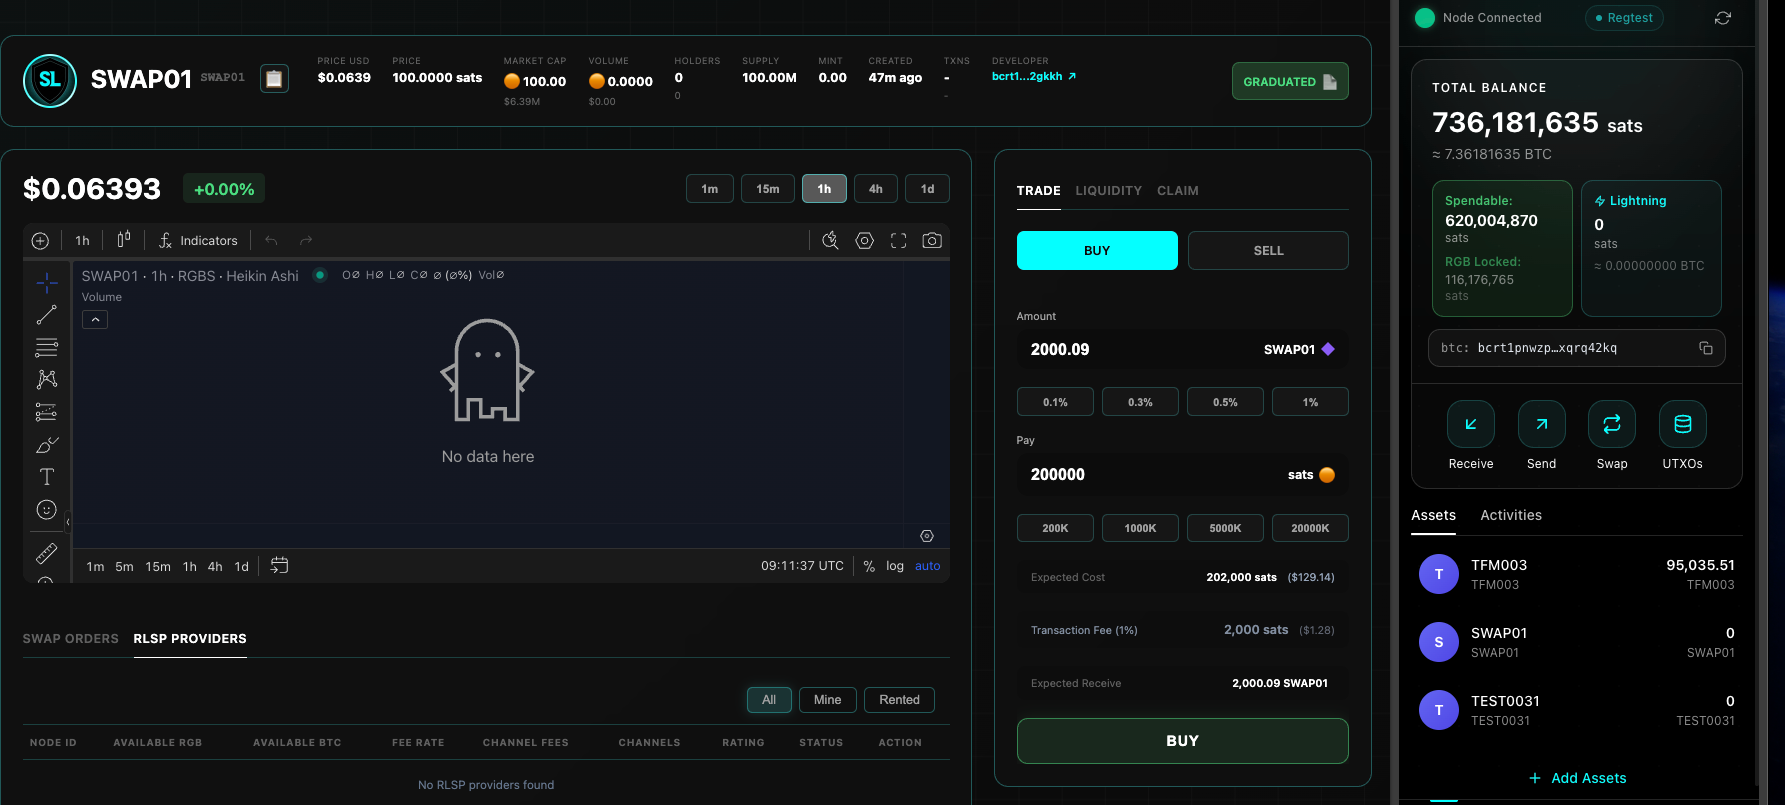The image size is (1785, 805).
Task: Click the green BUY submit button
Action: coord(1182,741)
